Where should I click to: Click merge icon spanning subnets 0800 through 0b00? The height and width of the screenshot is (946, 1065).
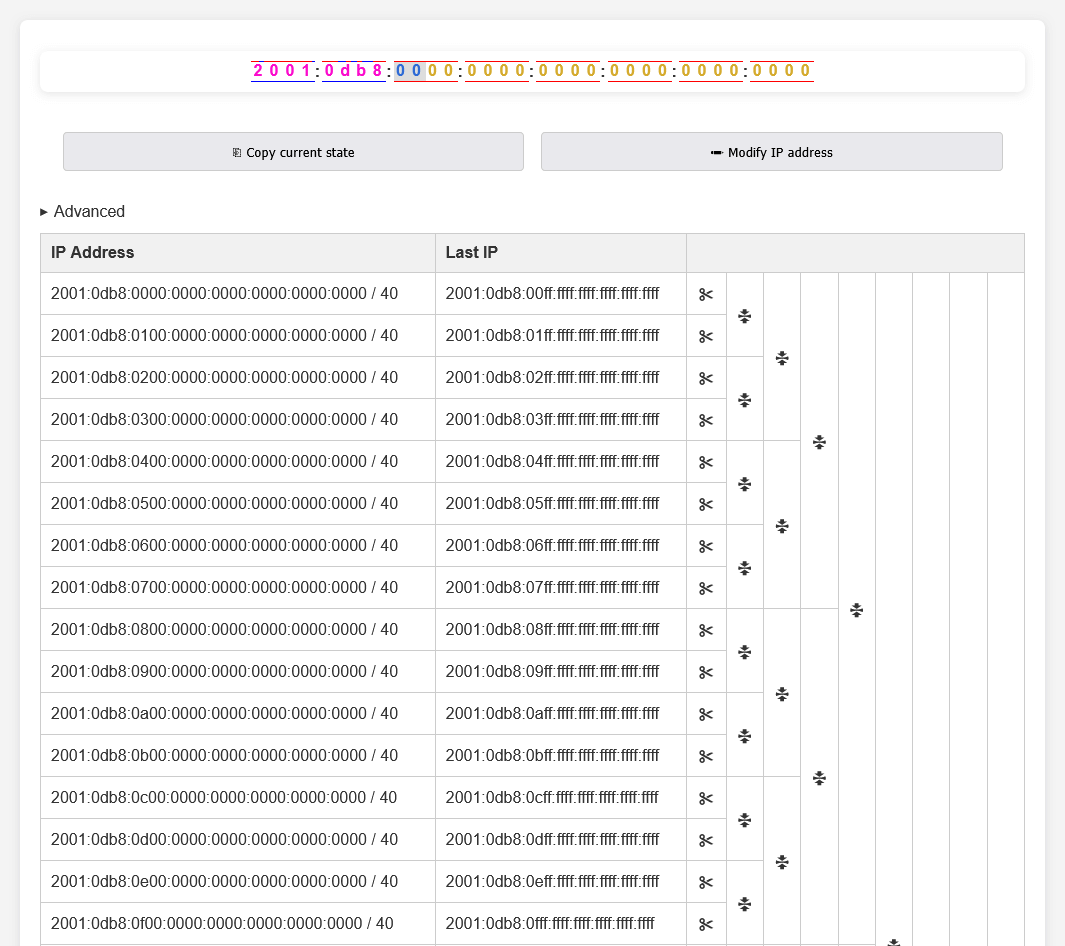pyautogui.click(x=782, y=694)
